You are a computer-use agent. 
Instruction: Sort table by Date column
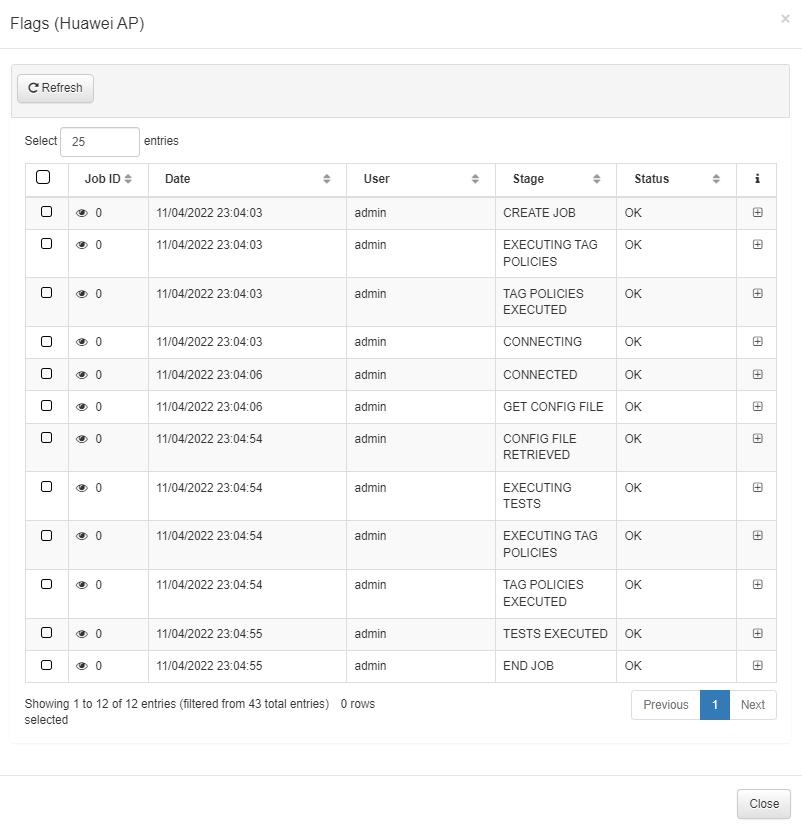tap(247, 179)
